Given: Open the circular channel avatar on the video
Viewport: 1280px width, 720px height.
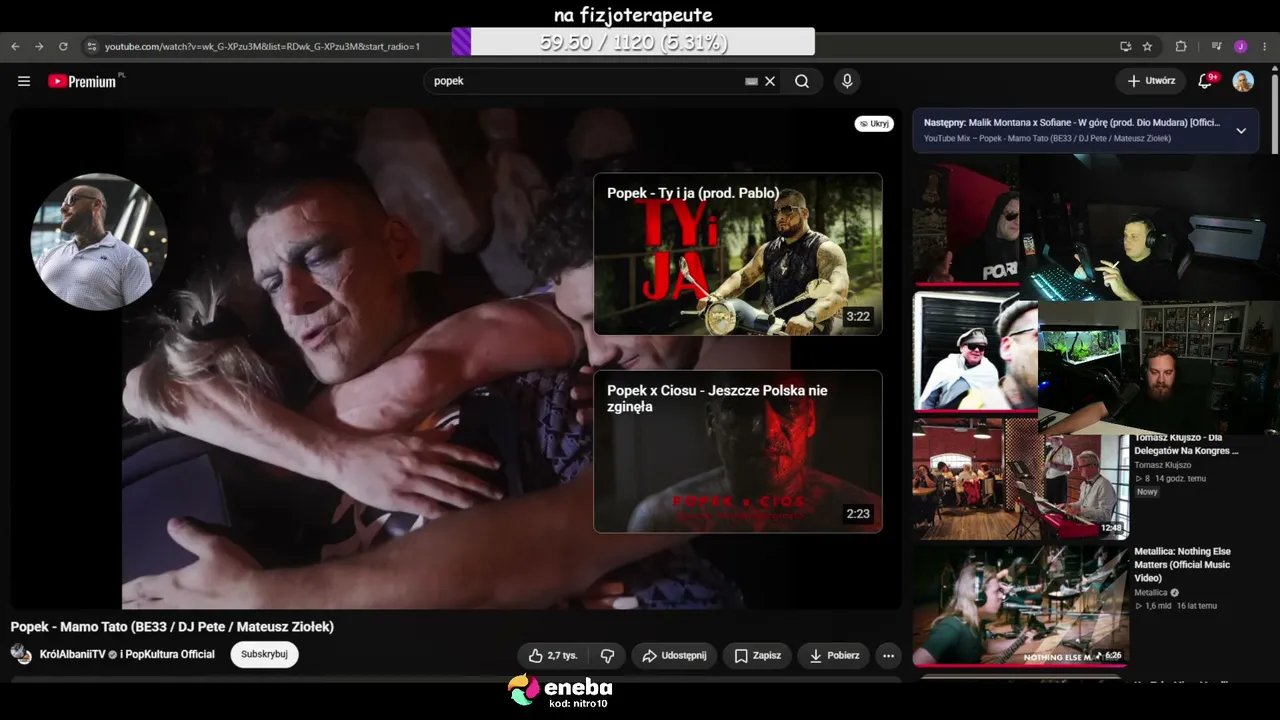Looking at the screenshot, I should click(x=98, y=242).
